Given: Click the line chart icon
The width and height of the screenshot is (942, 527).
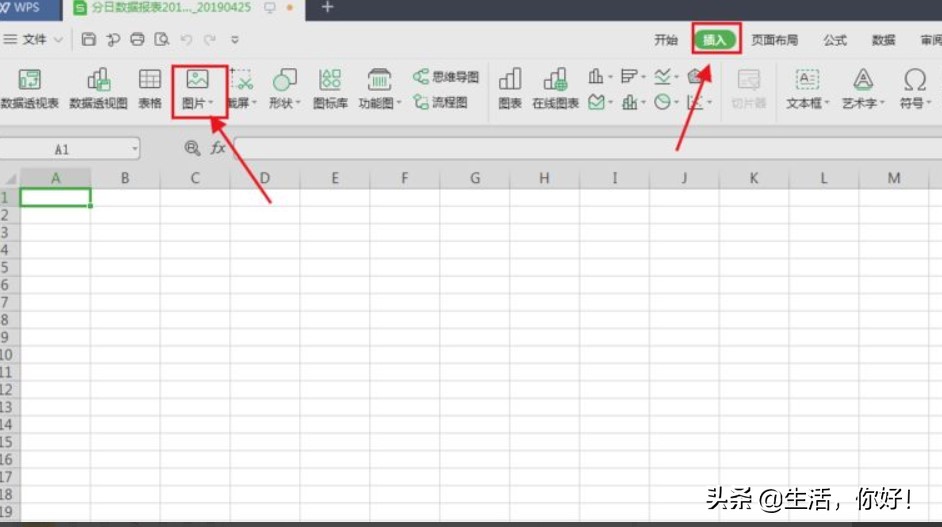Looking at the screenshot, I should pyautogui.click(x=662, y=76).
